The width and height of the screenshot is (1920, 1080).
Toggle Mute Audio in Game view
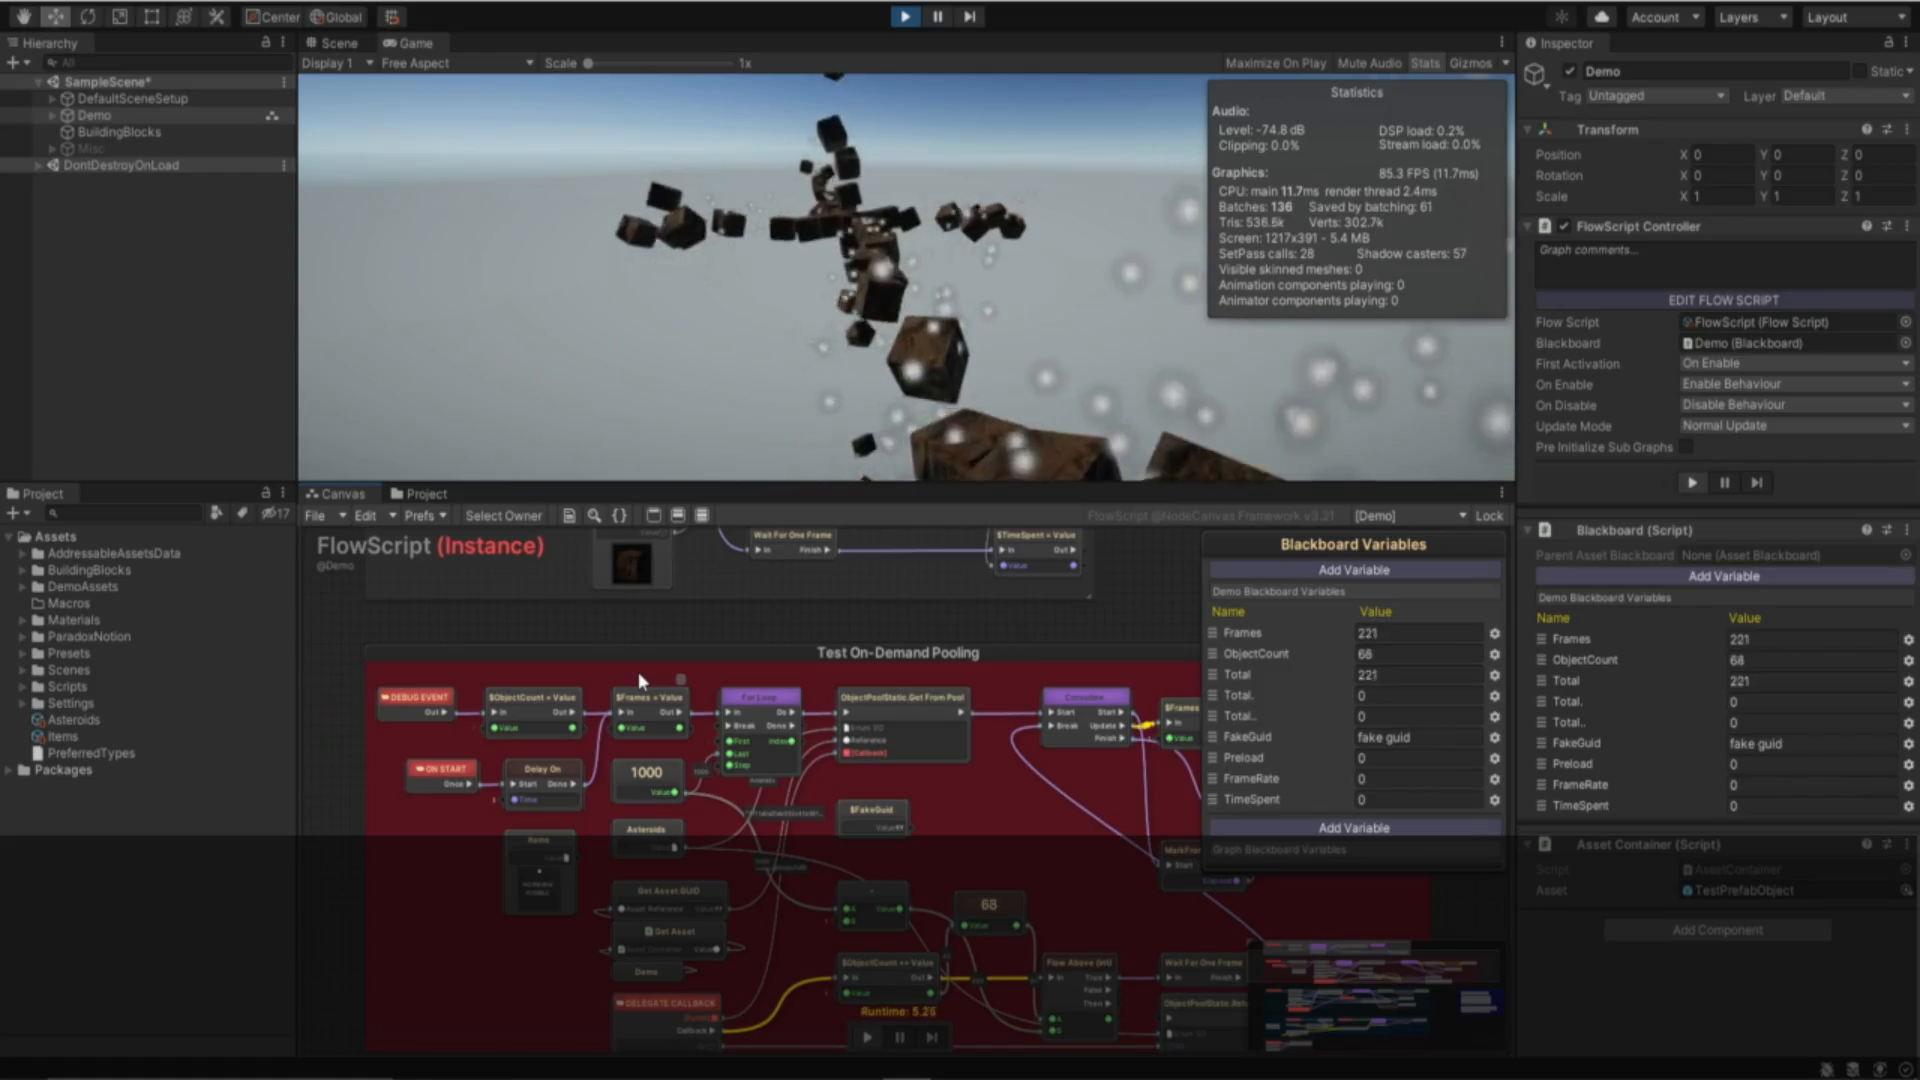tap(1369, 63)
